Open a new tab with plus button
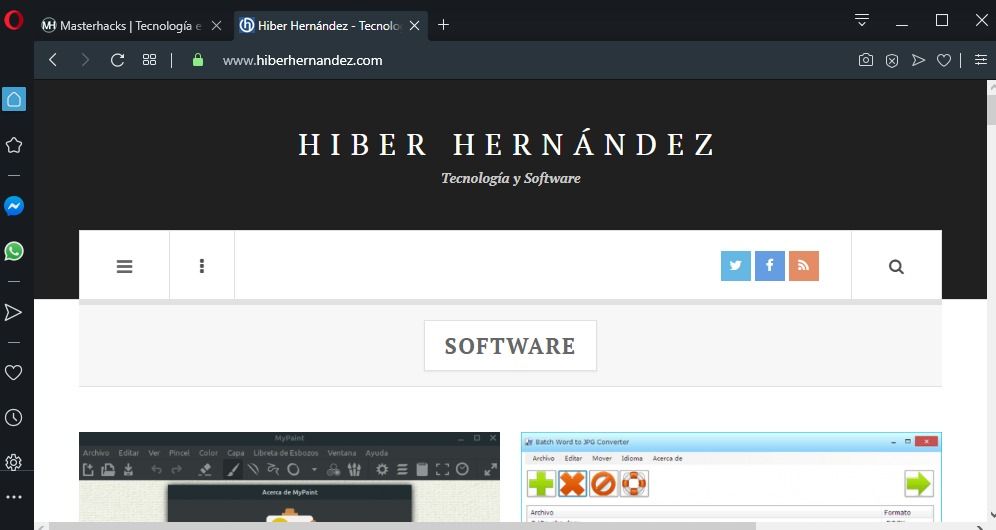The image size is (996, 530). point(443,25)
